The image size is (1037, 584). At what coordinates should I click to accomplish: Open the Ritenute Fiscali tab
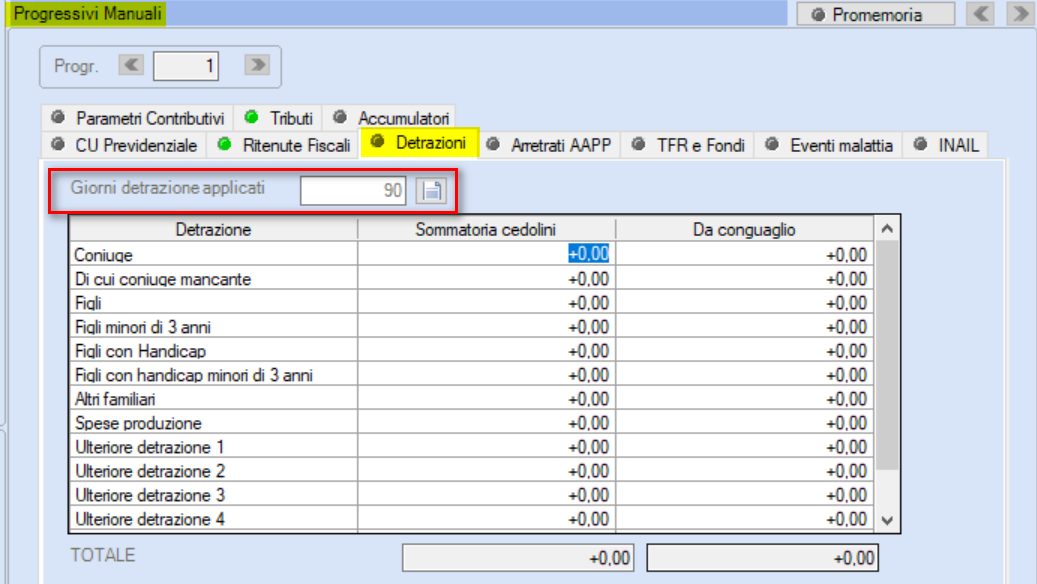[284, 145]
